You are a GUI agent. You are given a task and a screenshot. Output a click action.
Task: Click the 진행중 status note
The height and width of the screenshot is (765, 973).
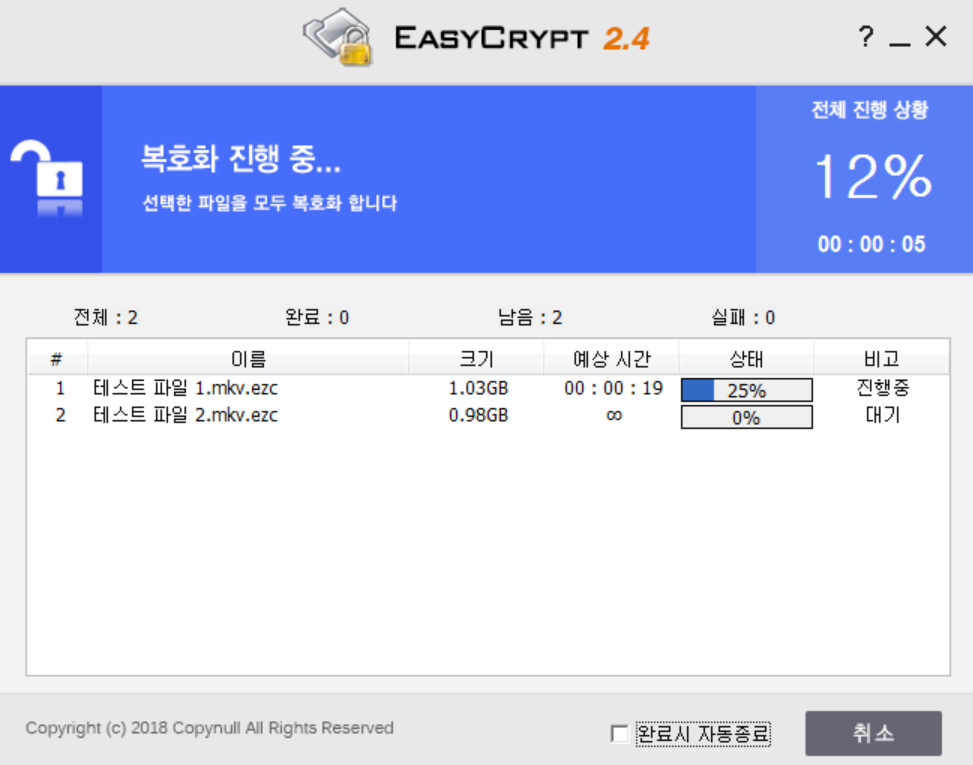[882, 388]
